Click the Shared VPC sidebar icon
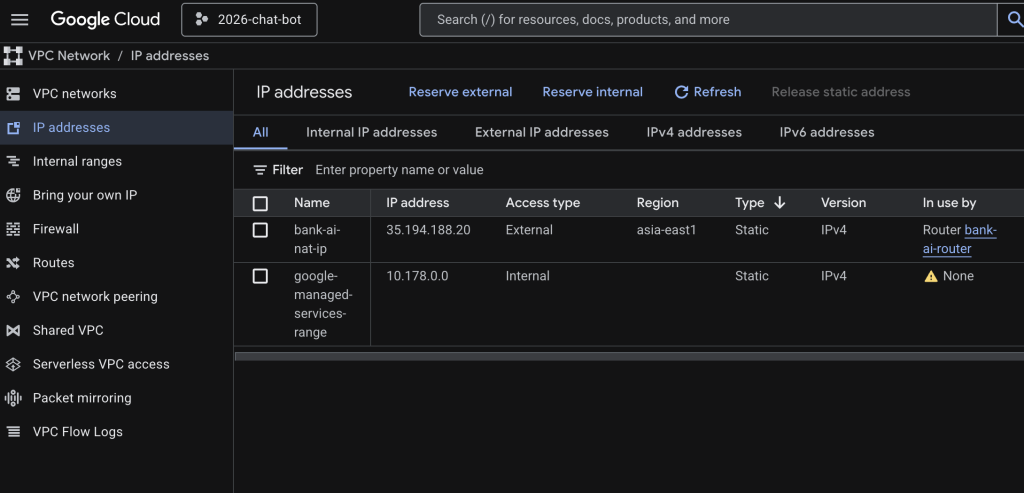 [13, 330]
